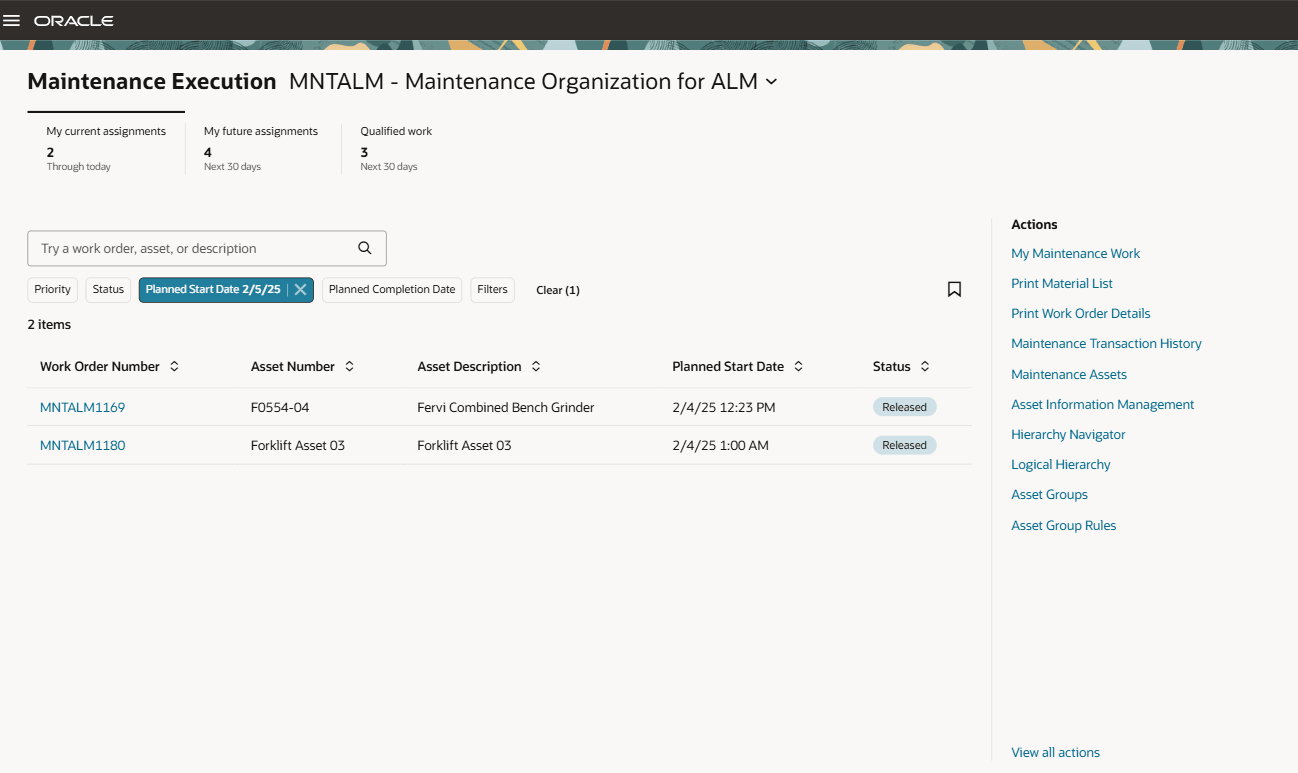Sort the Planned Start Date column
The image size is (1298, 773).
pos(798,366)
